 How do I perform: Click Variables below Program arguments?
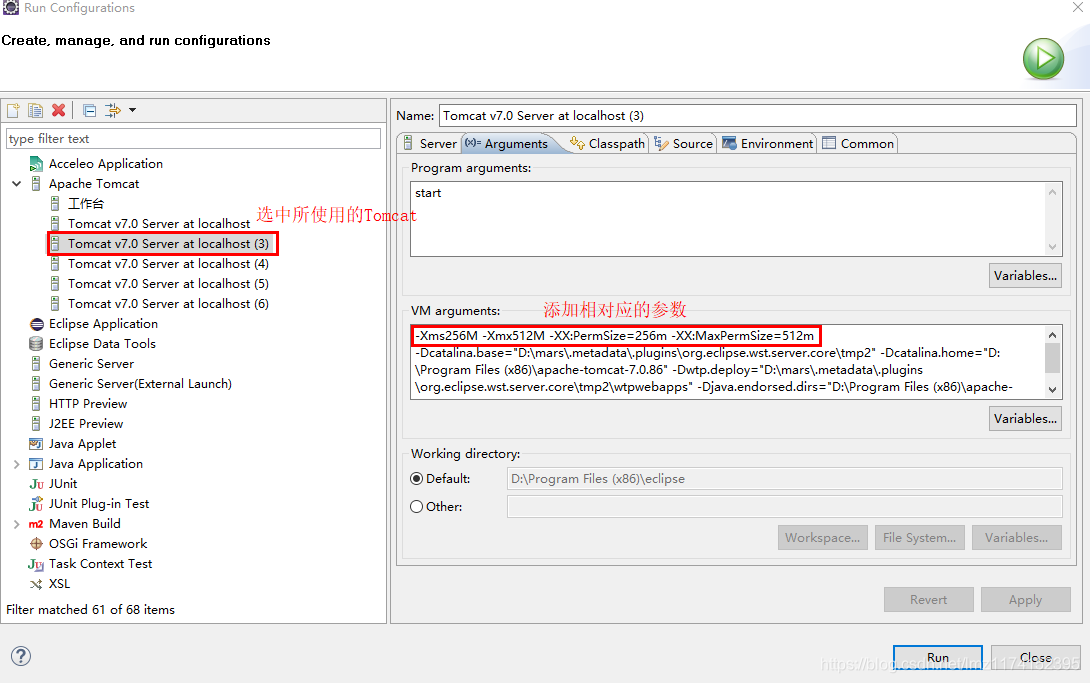click(x=1025, y=275)
